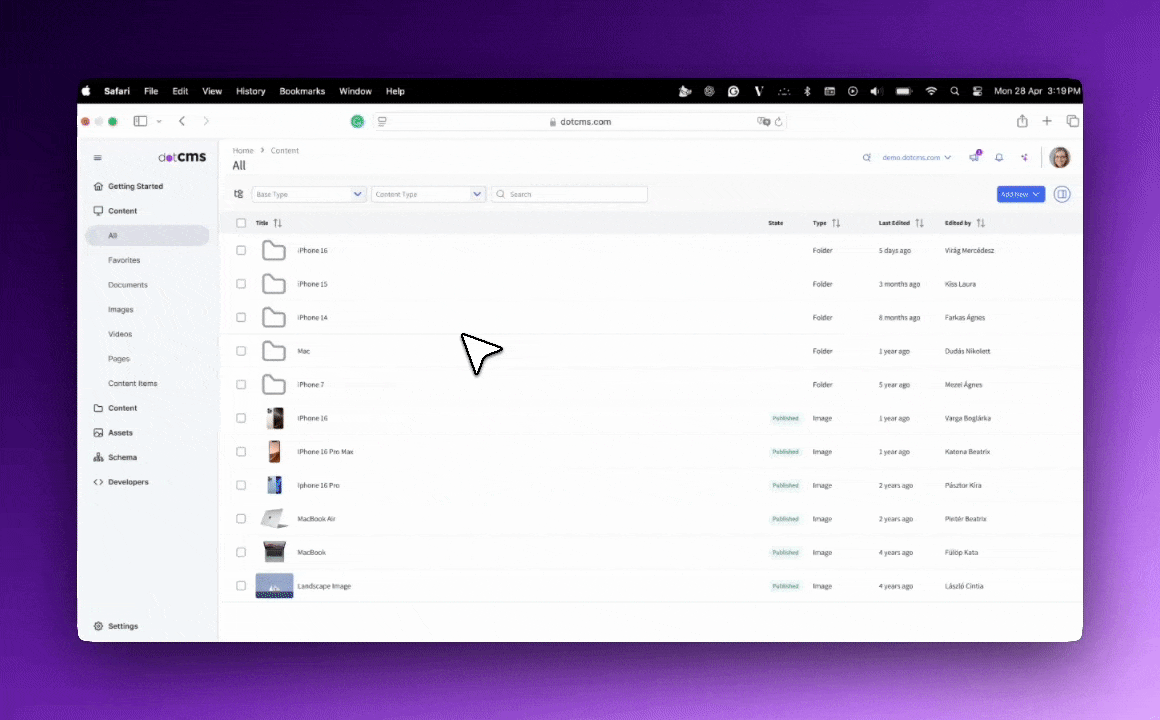The image size is (1160, 720).
Task: Select the MacBook Air row checkbox
Action: click(x=241, y=519)
